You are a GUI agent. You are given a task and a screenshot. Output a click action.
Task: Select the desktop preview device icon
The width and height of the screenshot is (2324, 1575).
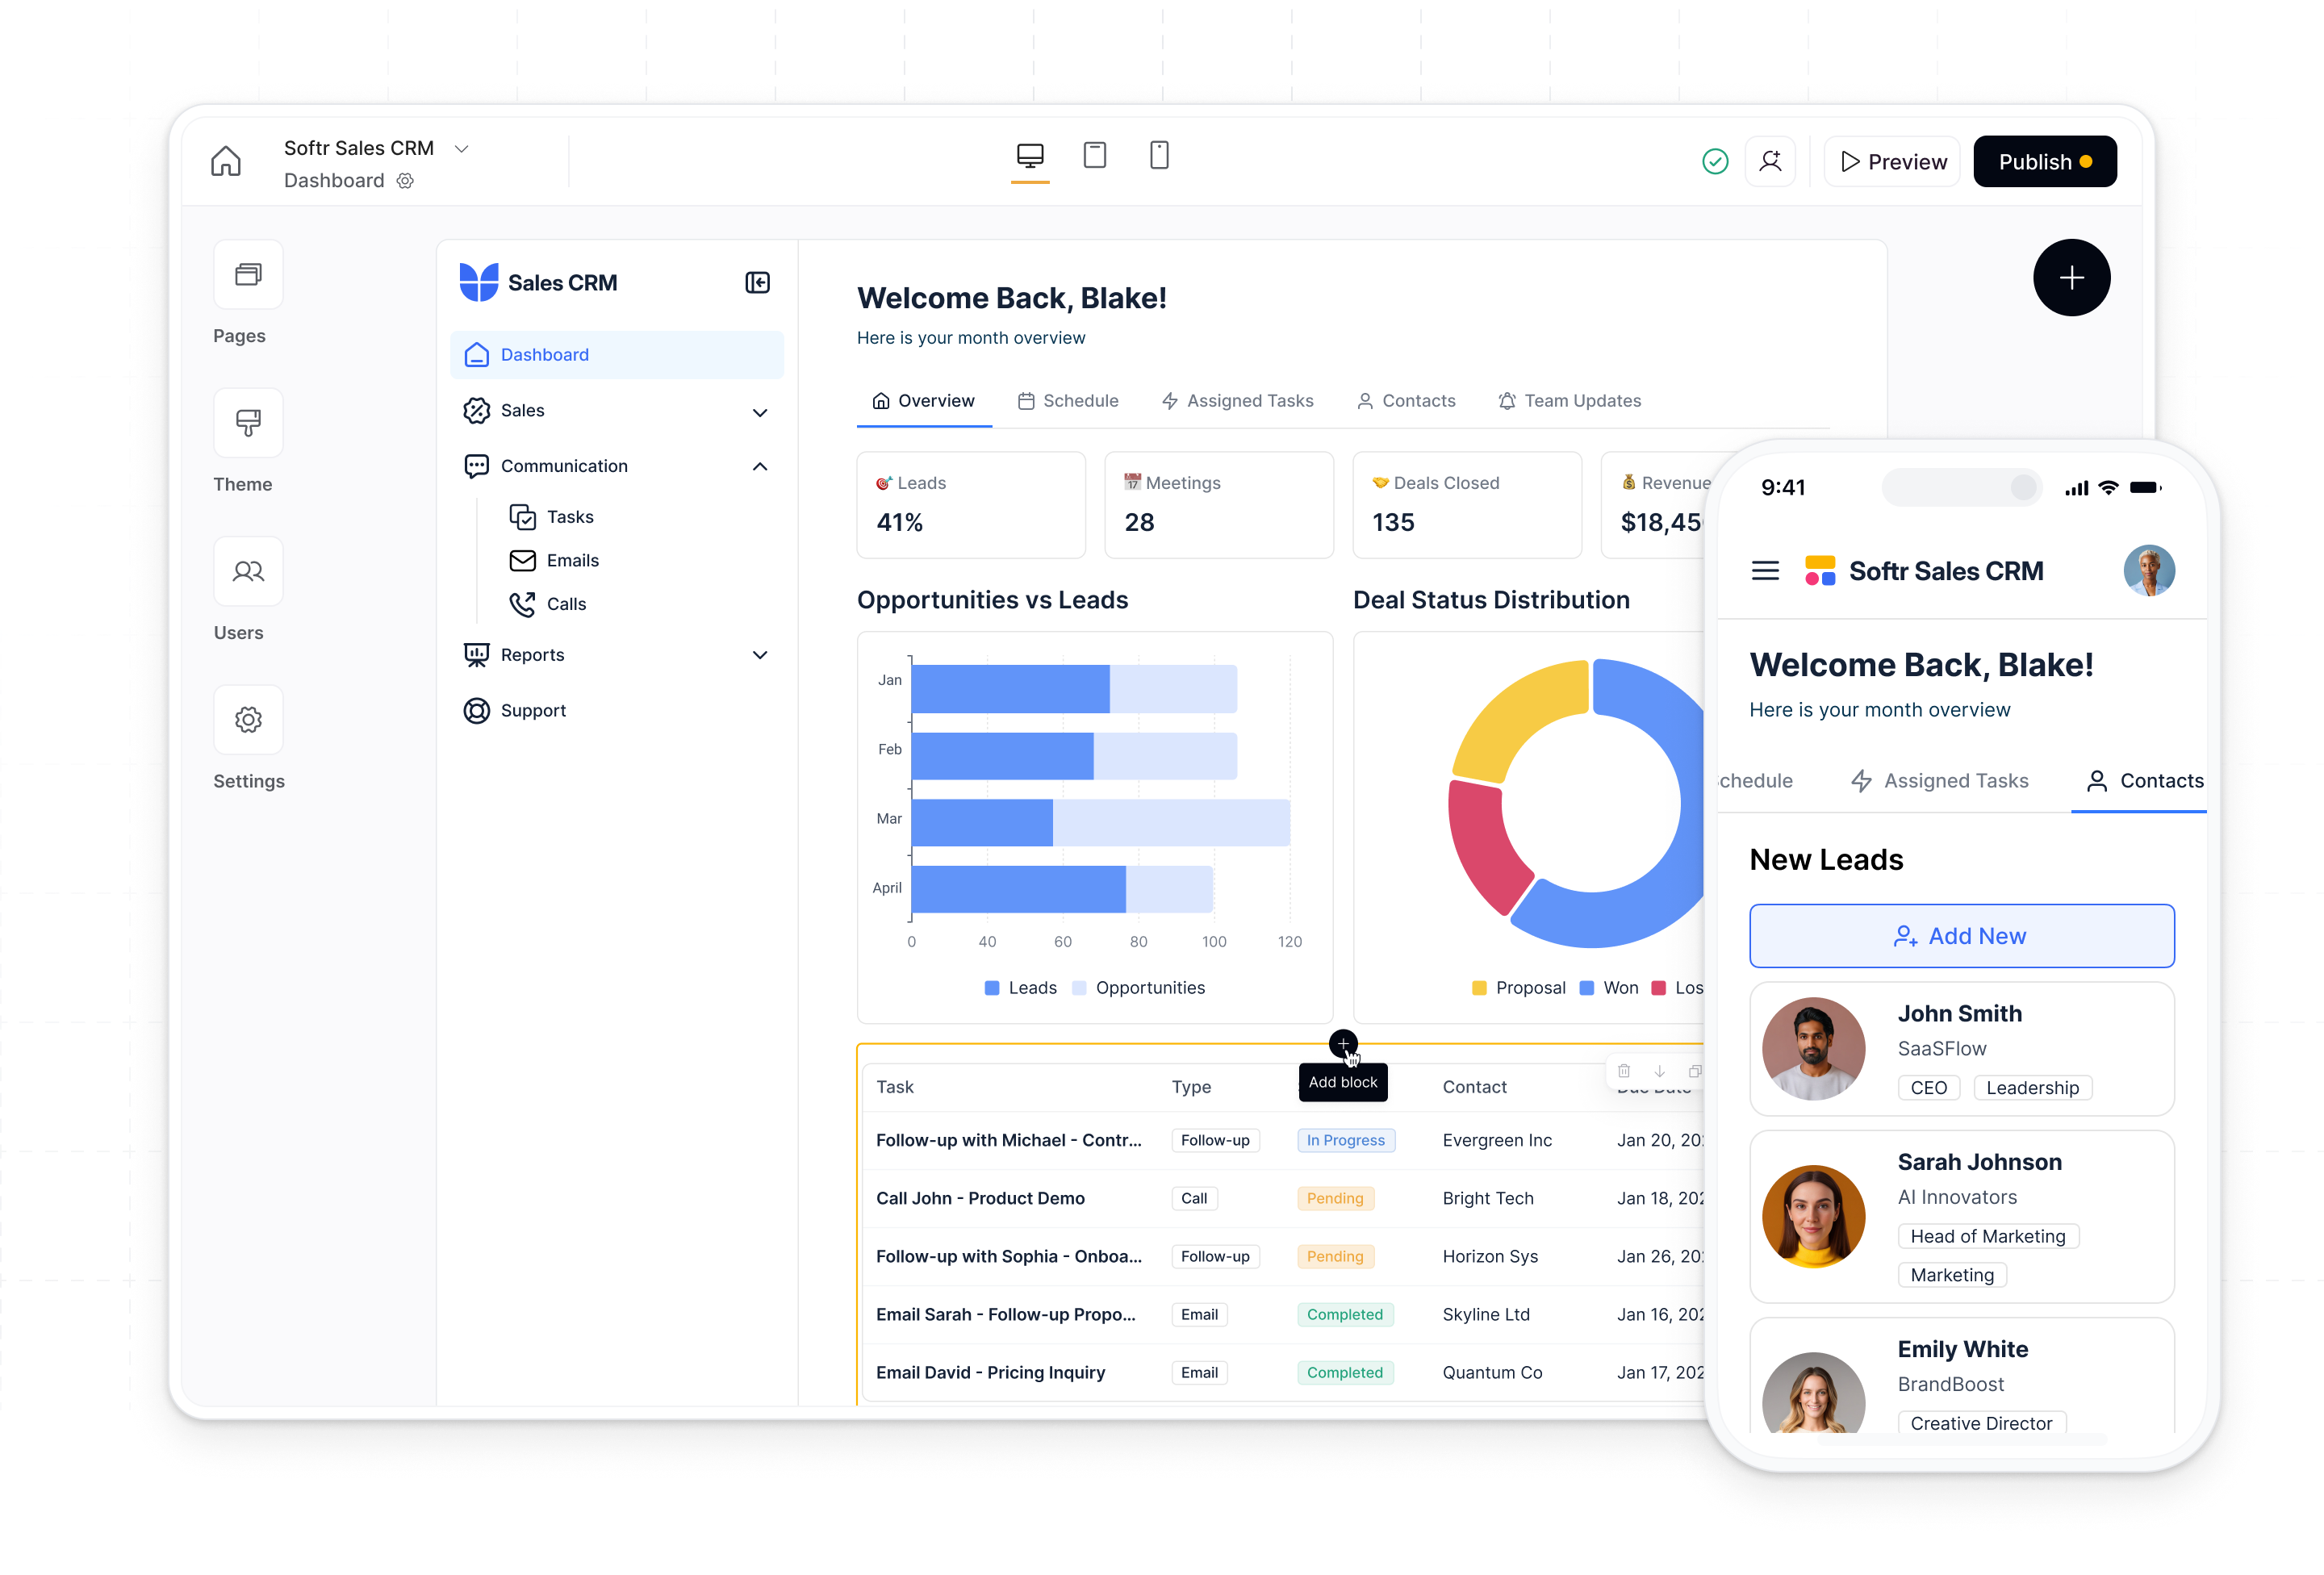(1030, 155)
